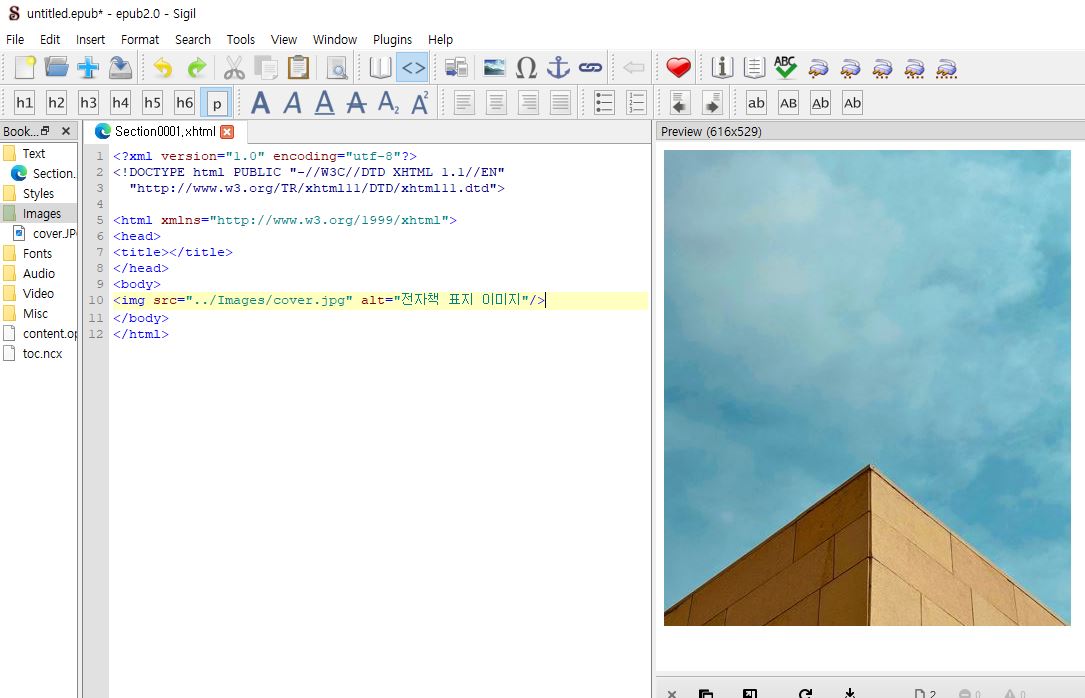Toggle italic formatting

tap(293, 103)
